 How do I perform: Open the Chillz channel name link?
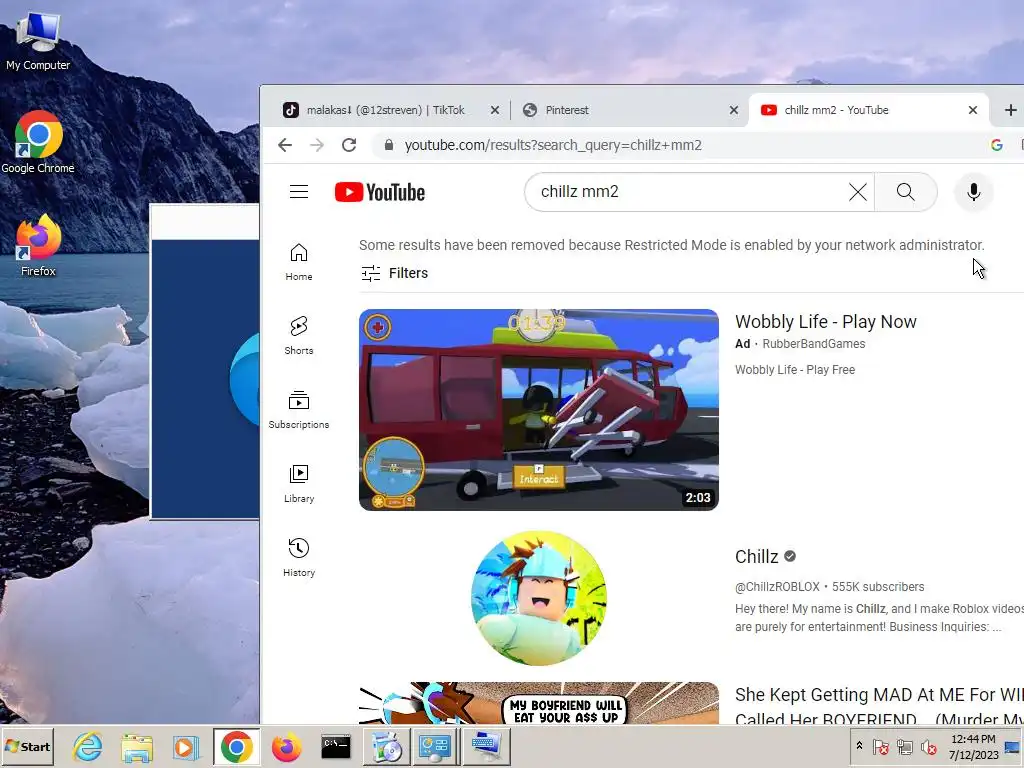coord(756,556)
